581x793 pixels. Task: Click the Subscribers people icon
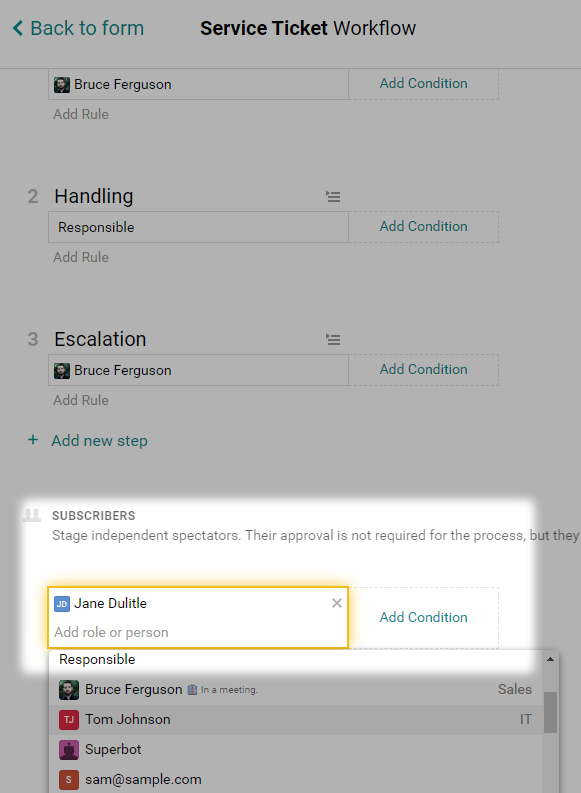click(32, 515)
